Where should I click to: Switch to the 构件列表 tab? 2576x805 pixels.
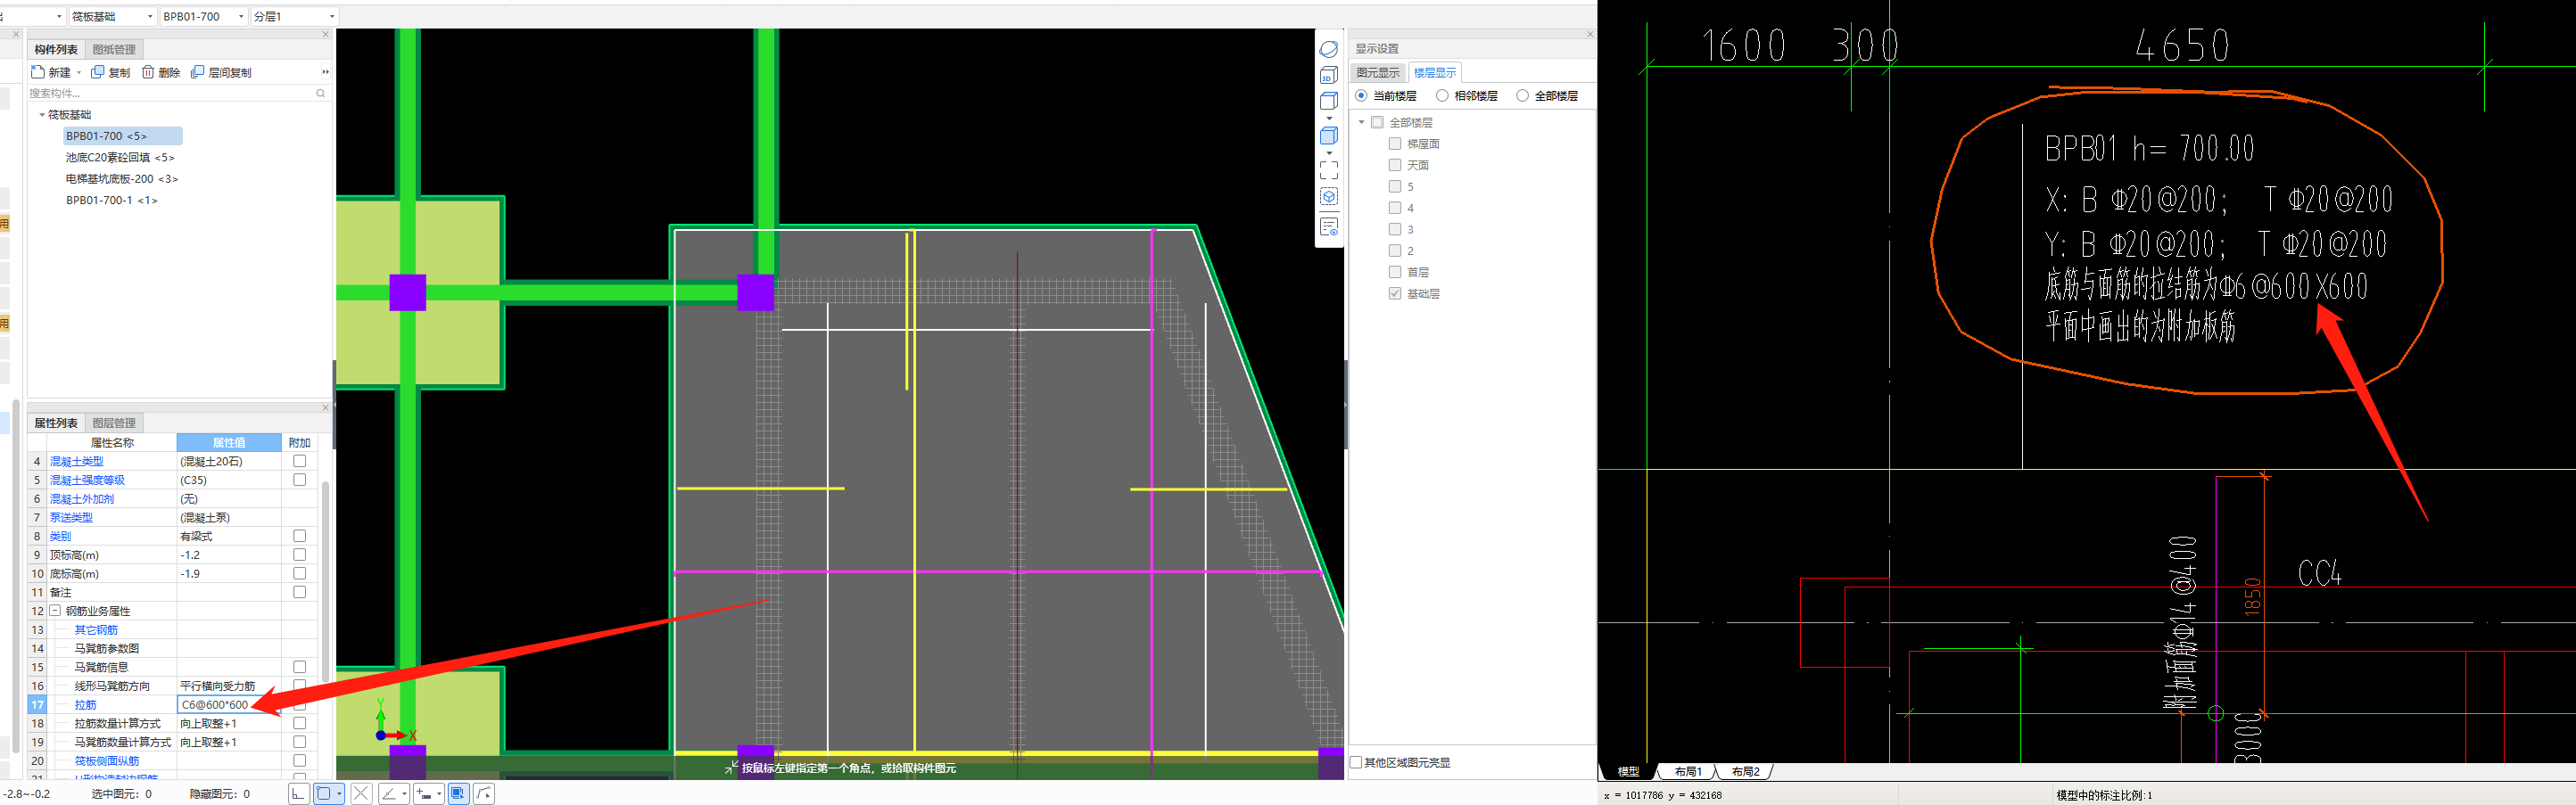point(56,49)
